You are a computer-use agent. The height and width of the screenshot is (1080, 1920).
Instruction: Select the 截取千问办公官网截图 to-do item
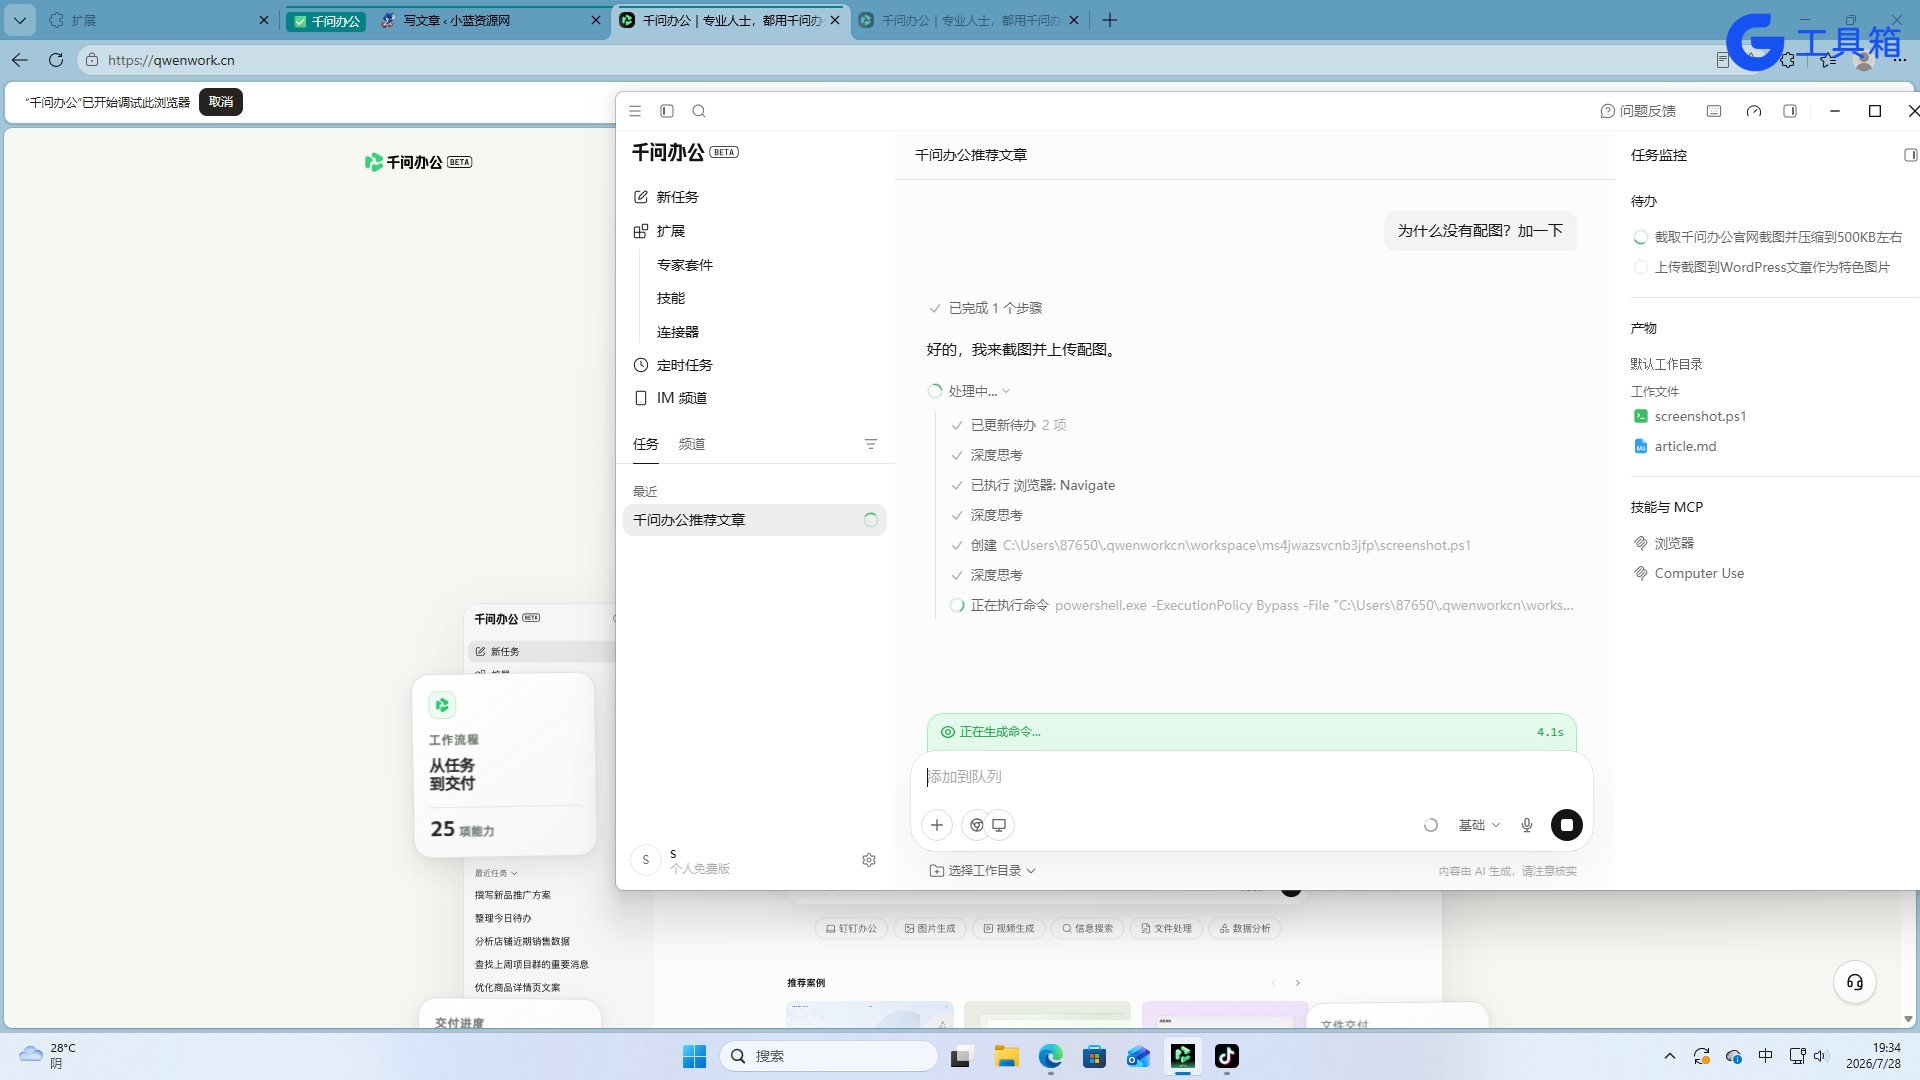tap(1768, 237)
